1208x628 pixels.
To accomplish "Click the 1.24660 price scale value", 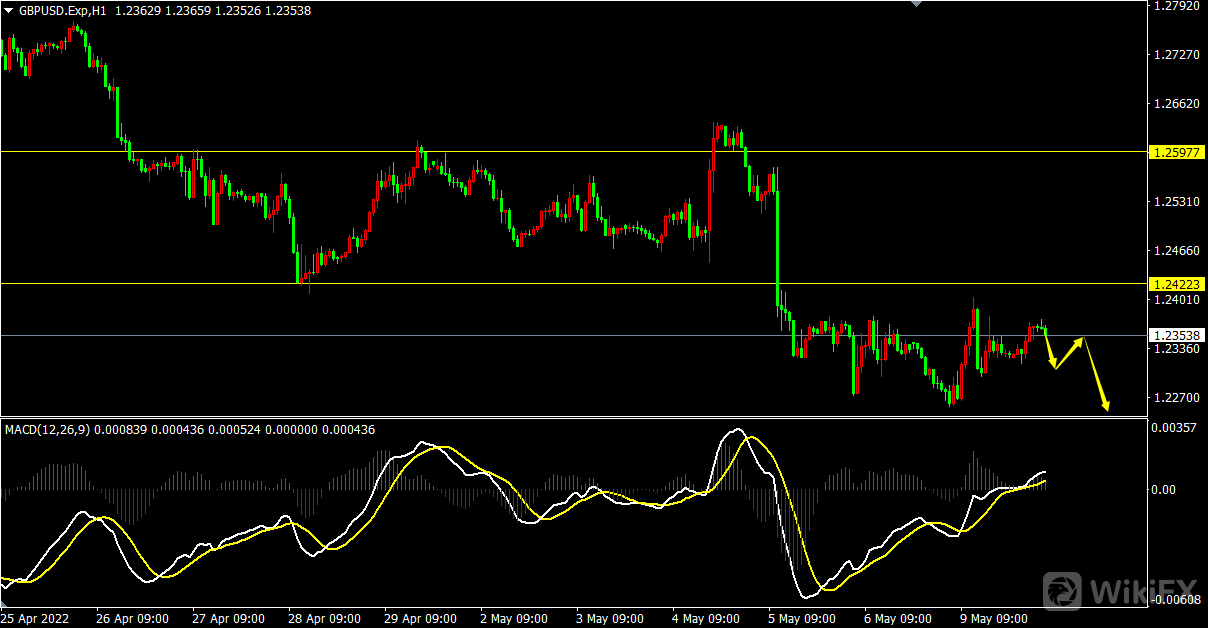I will (1176, 250).
